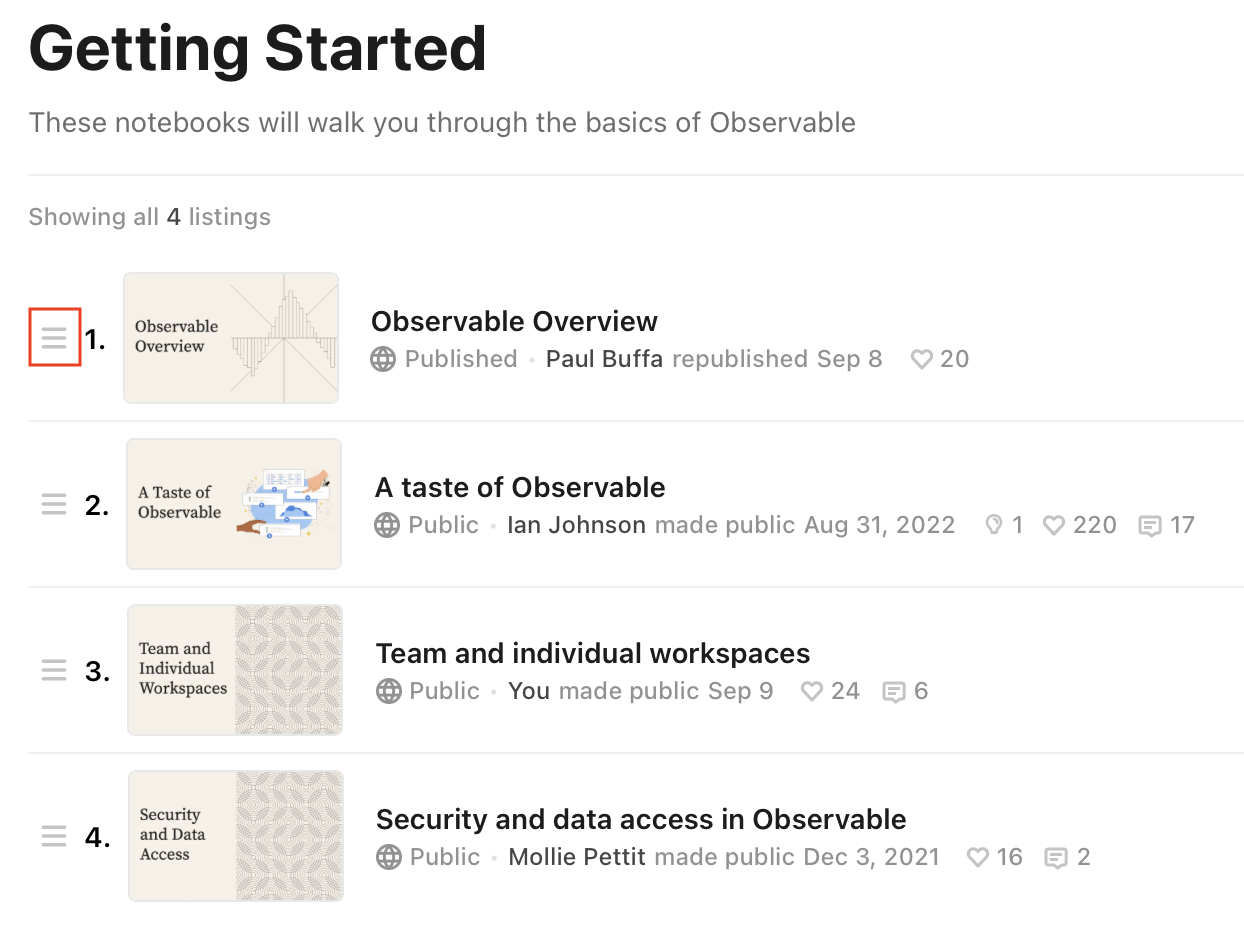Open the 17 comments icon on A taste of Observable

(x=1148, y=525)
